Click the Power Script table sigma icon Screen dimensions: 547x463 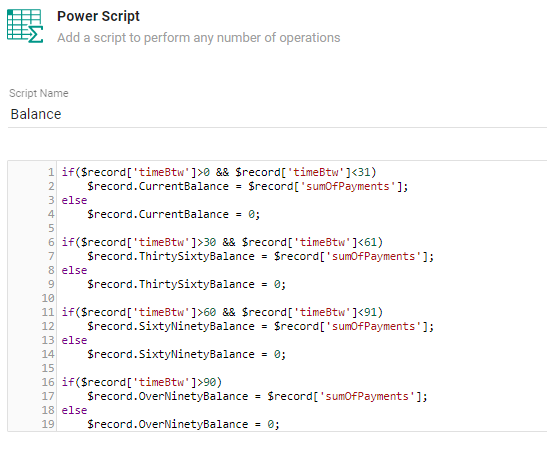point(25,26)
